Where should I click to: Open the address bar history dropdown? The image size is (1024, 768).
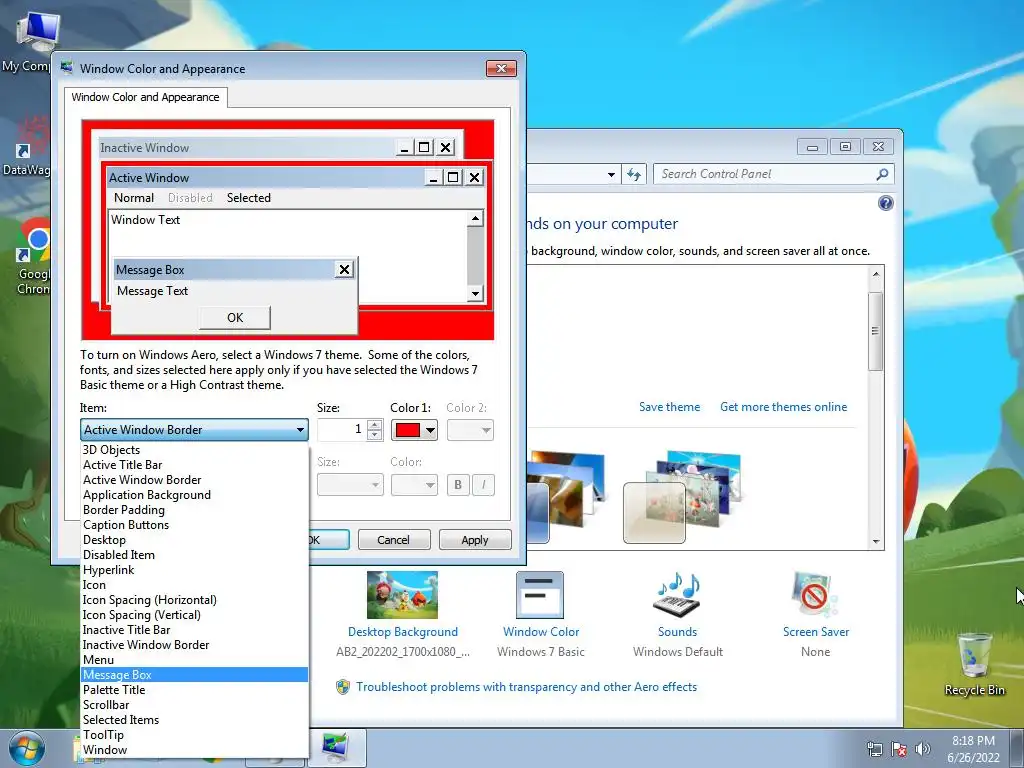[x=611, y=174]
